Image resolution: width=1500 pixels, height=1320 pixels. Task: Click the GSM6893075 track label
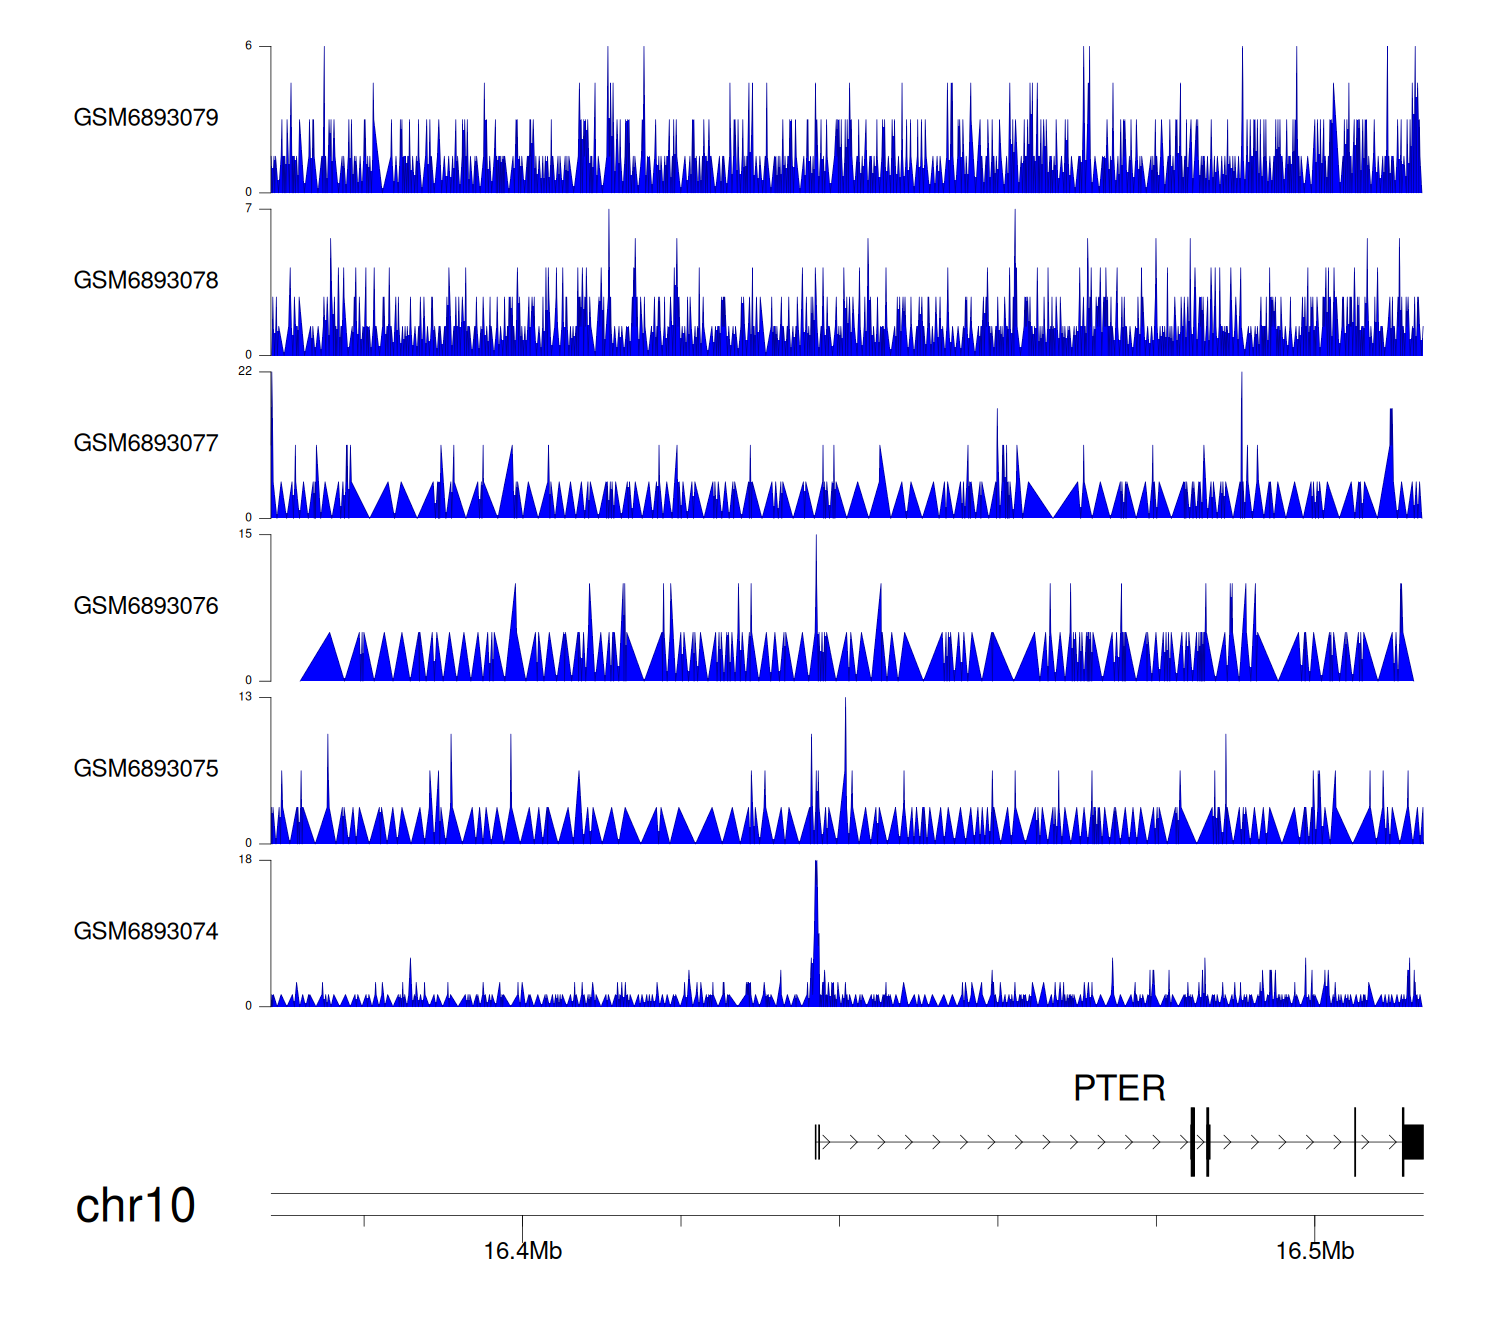coord(146,769)
